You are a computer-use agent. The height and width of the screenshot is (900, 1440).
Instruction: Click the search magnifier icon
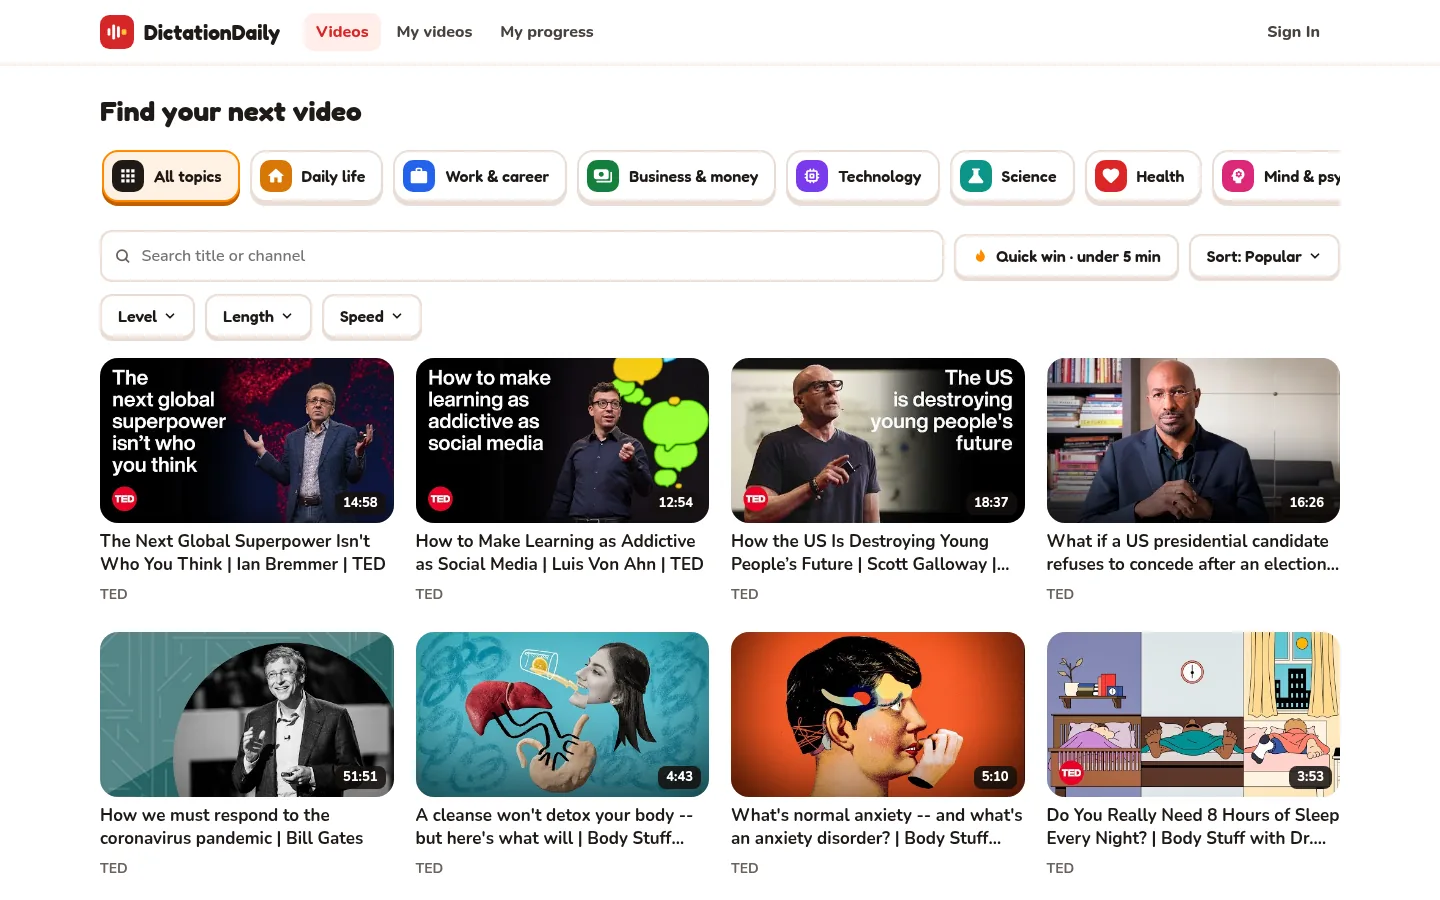[x=123, y=256]
